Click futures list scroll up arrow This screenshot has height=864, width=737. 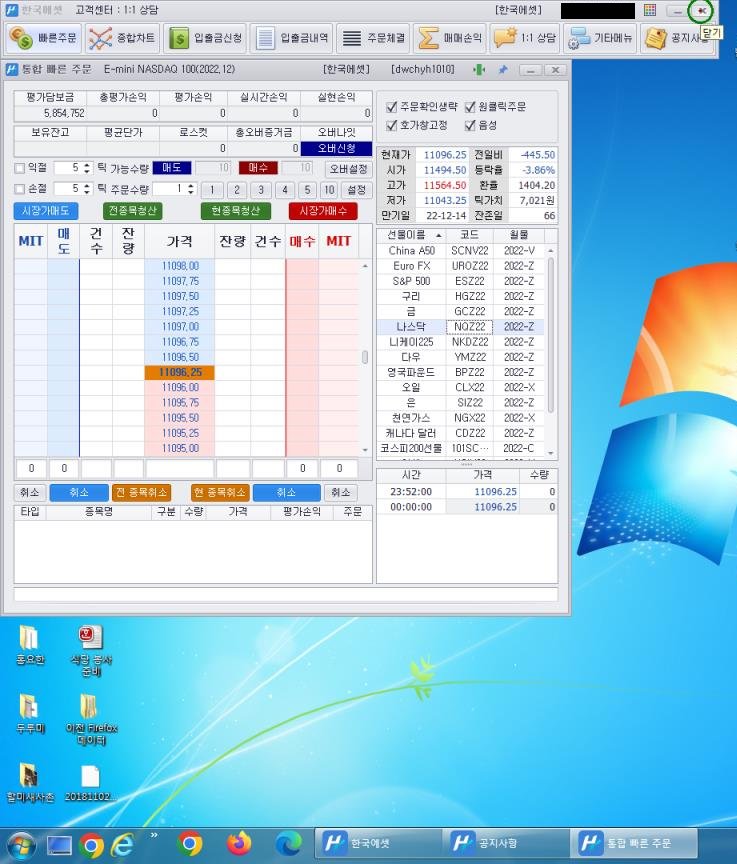551,251
